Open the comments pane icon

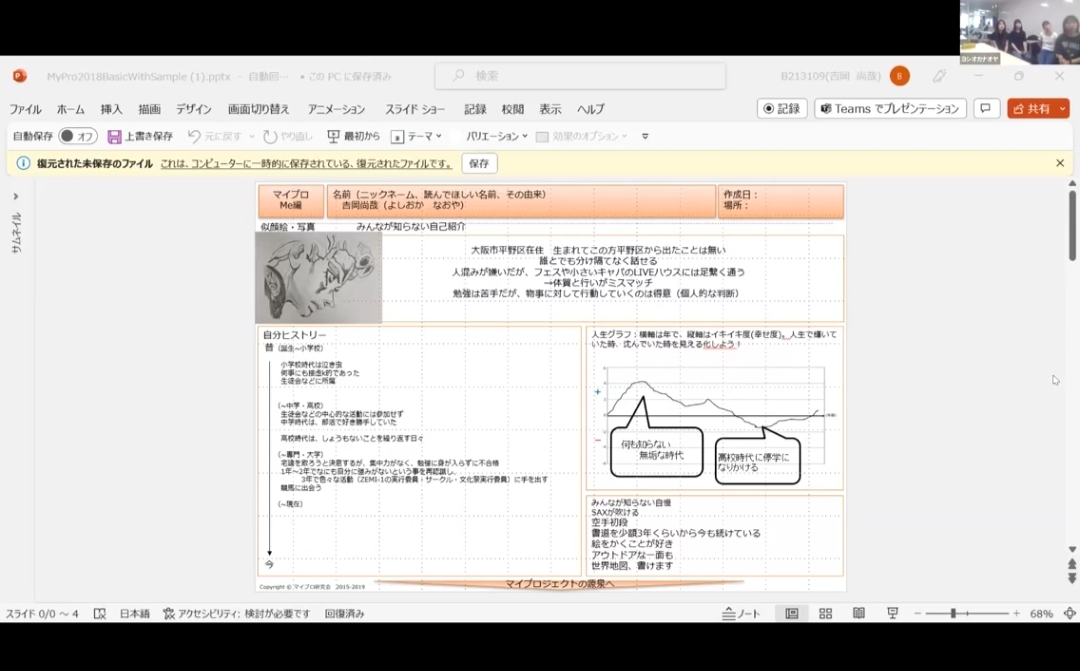(986, 108)
